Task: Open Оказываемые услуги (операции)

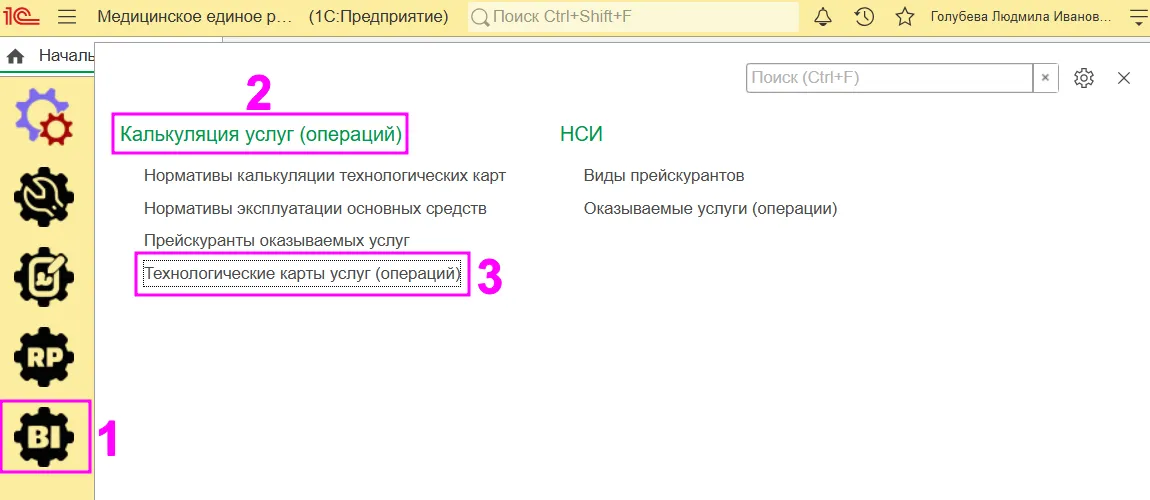Action: tap(710, 208)
